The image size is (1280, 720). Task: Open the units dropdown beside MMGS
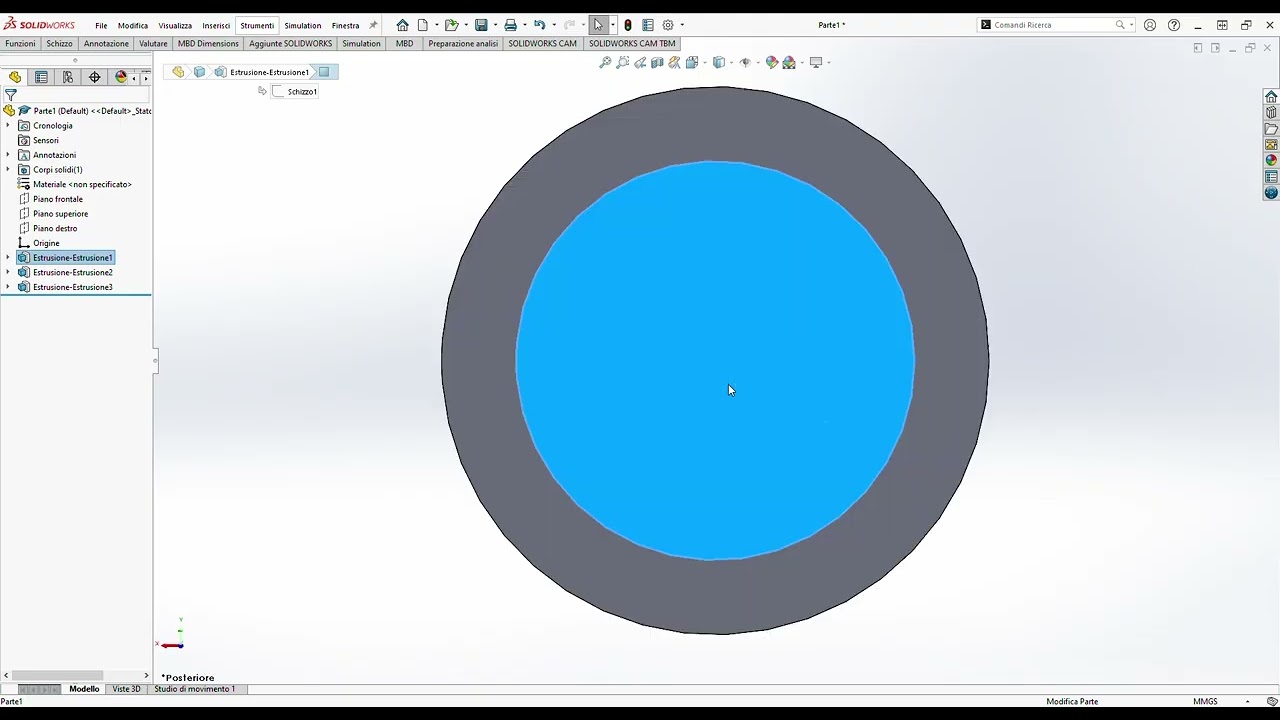click(1247, 702)
